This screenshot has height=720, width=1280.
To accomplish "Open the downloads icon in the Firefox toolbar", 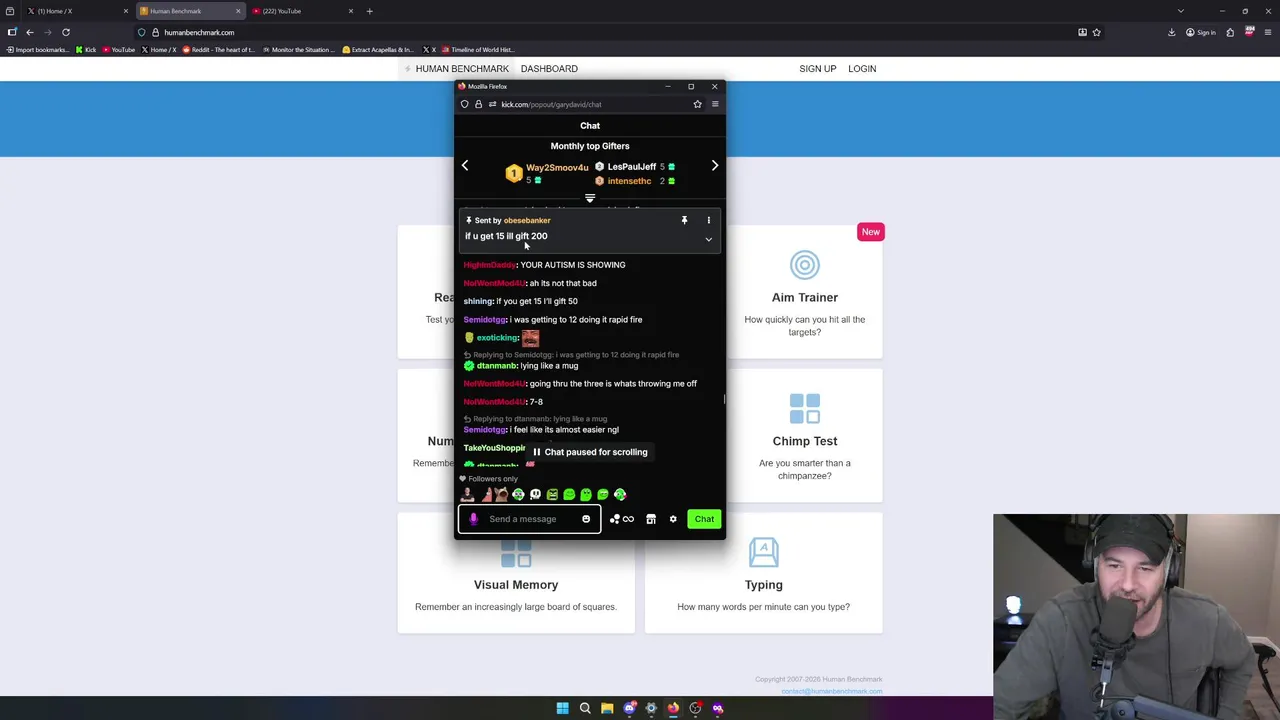I will 1171,32.
